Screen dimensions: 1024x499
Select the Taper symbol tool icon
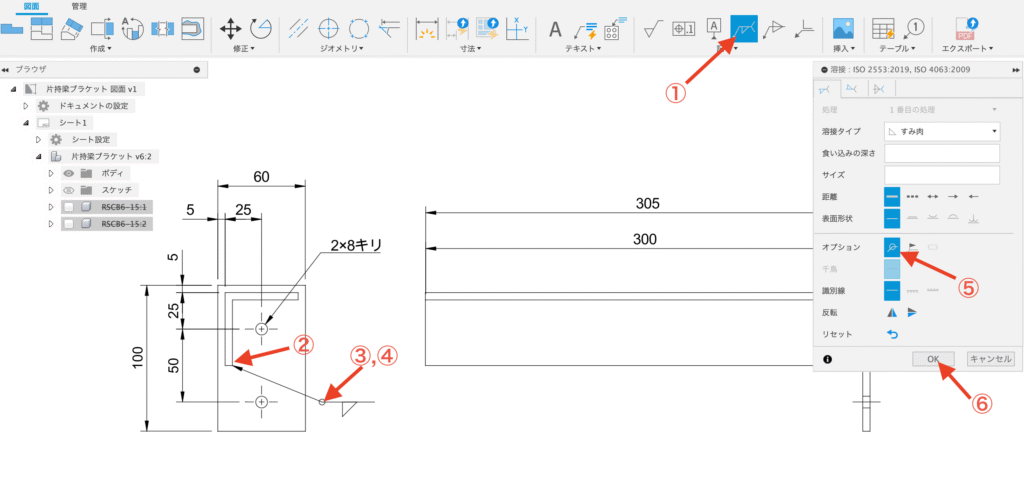[775, 29]
